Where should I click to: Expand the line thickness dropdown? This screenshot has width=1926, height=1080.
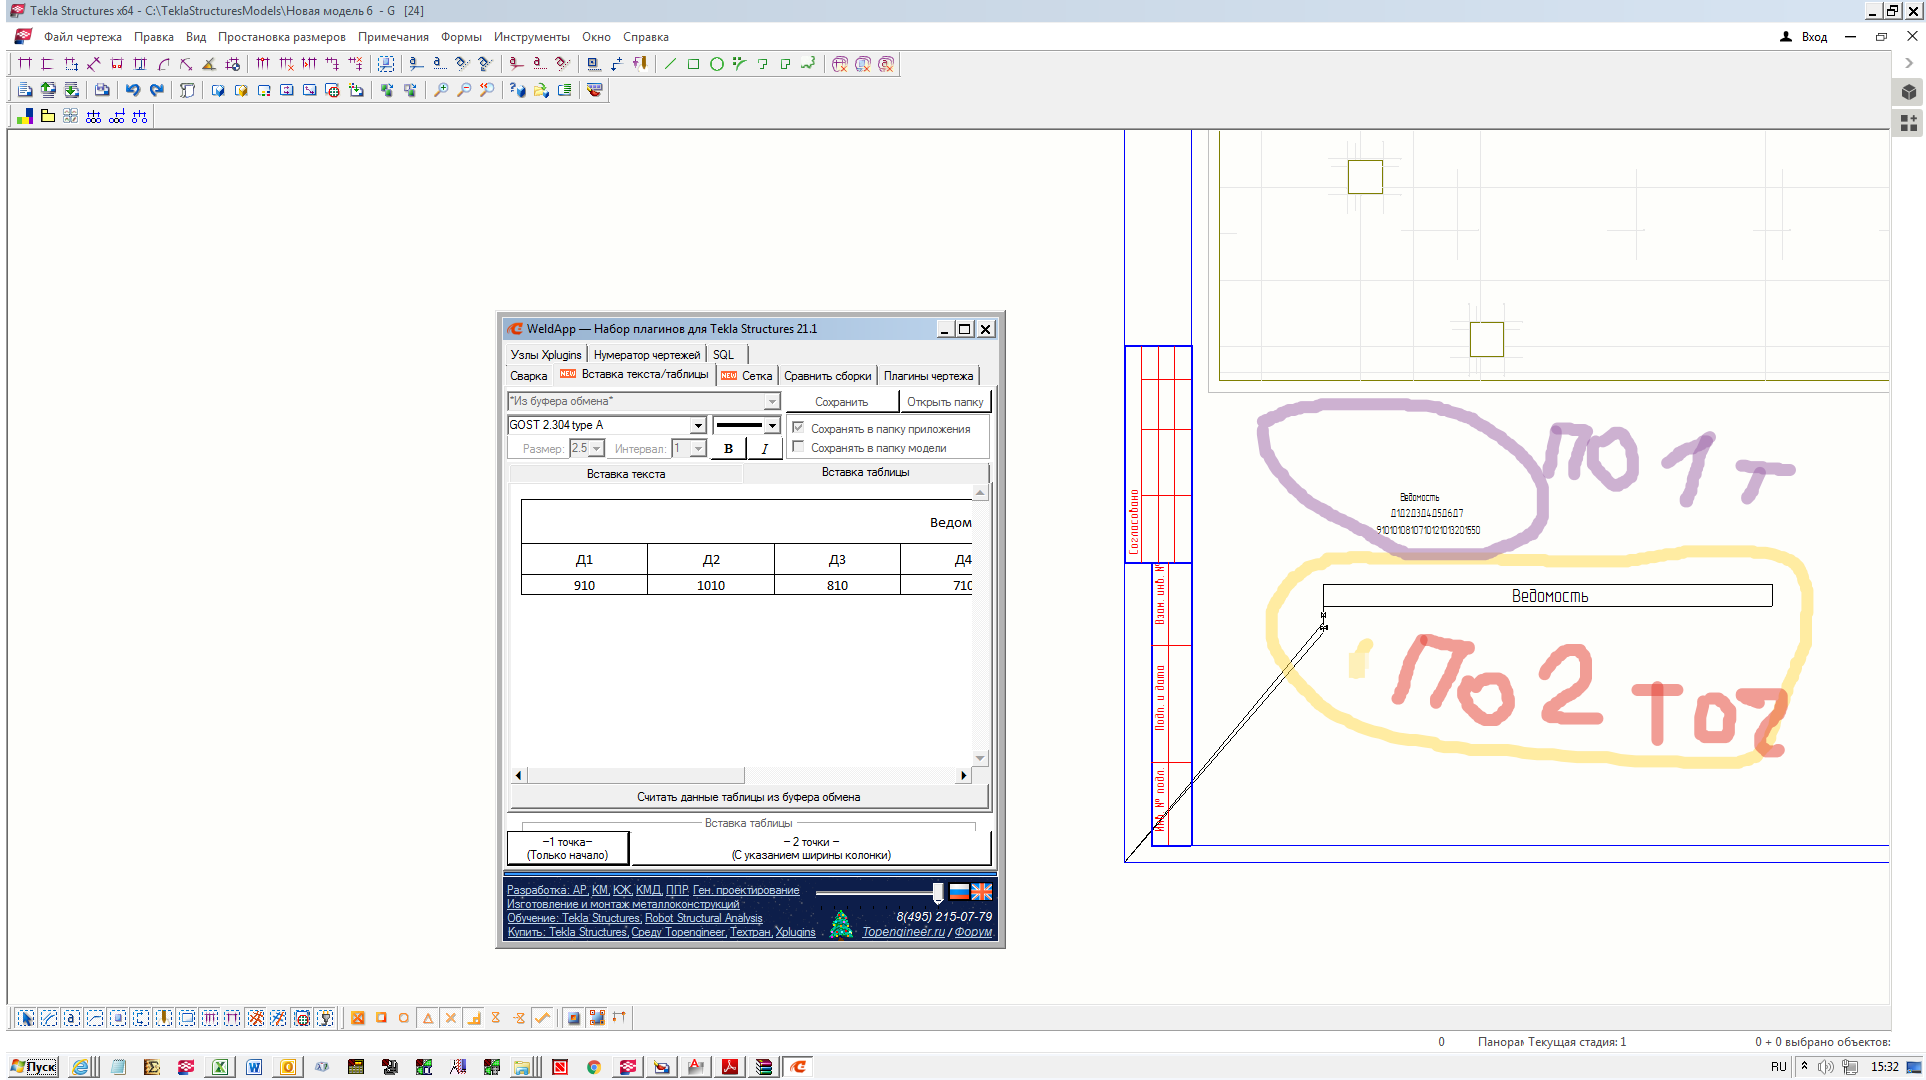pos(772,425)
